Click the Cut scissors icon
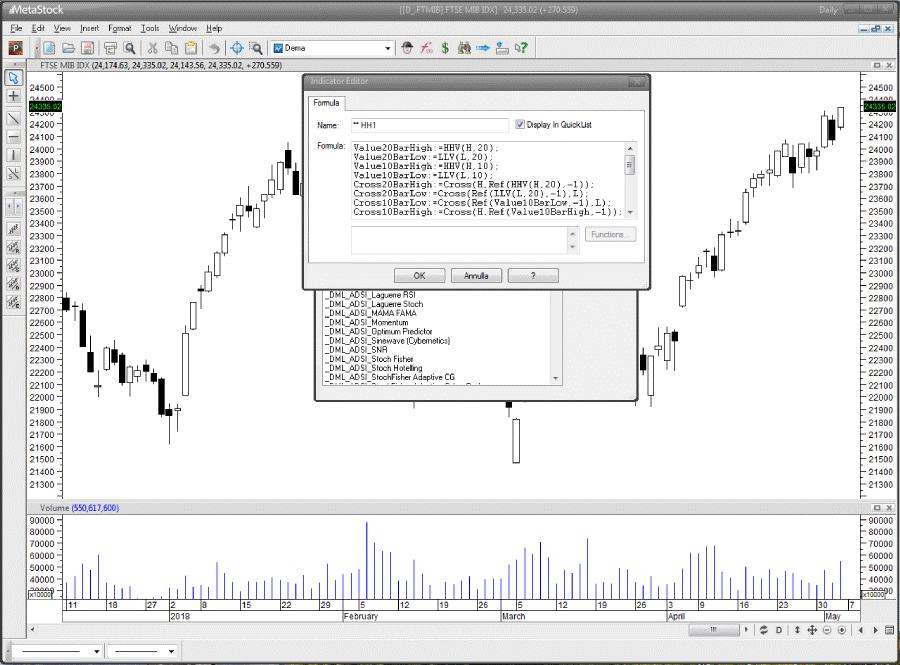The height and width of the screenshot is (665, 900). [153, 48]
